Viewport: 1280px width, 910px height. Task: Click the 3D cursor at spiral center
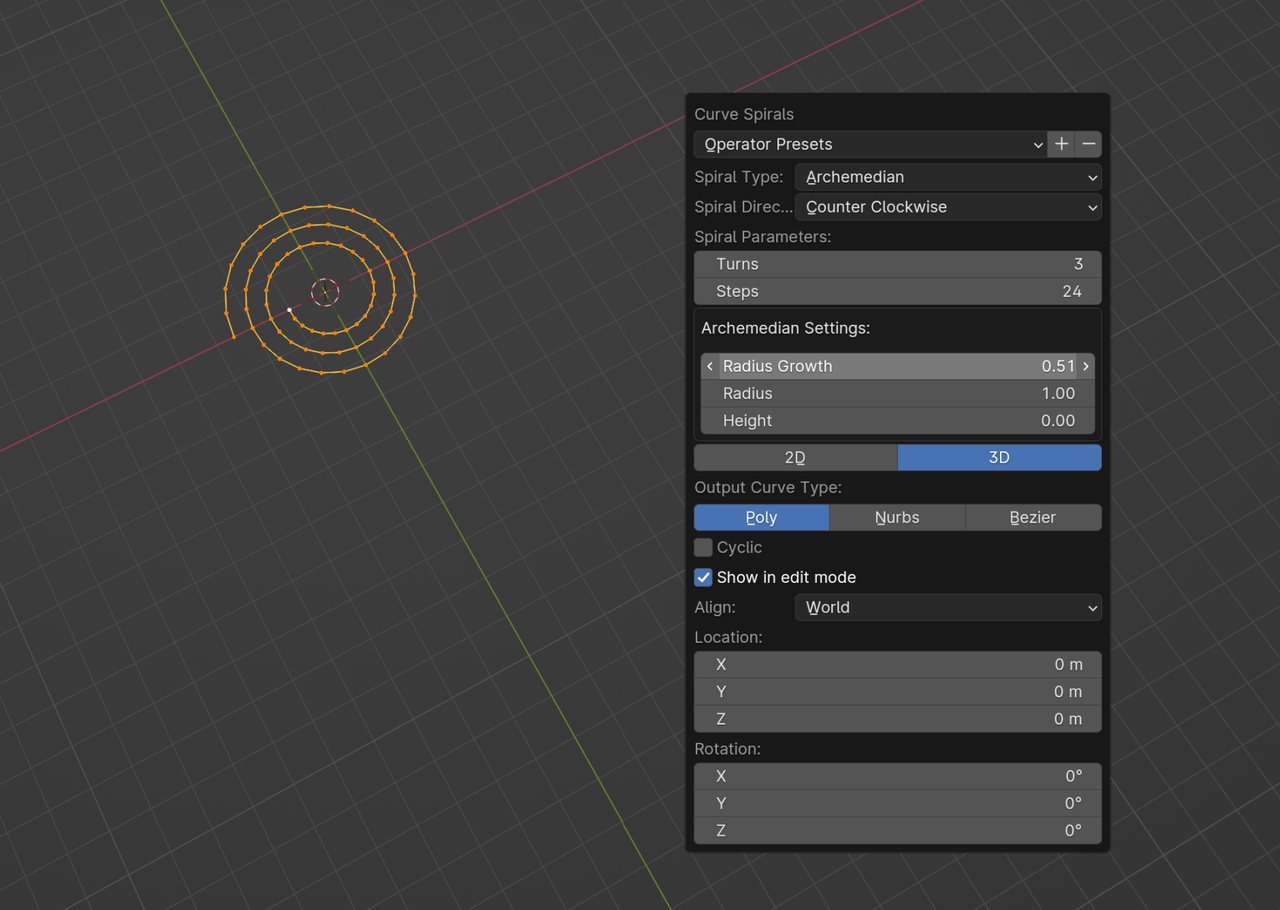tap(325, 292)
